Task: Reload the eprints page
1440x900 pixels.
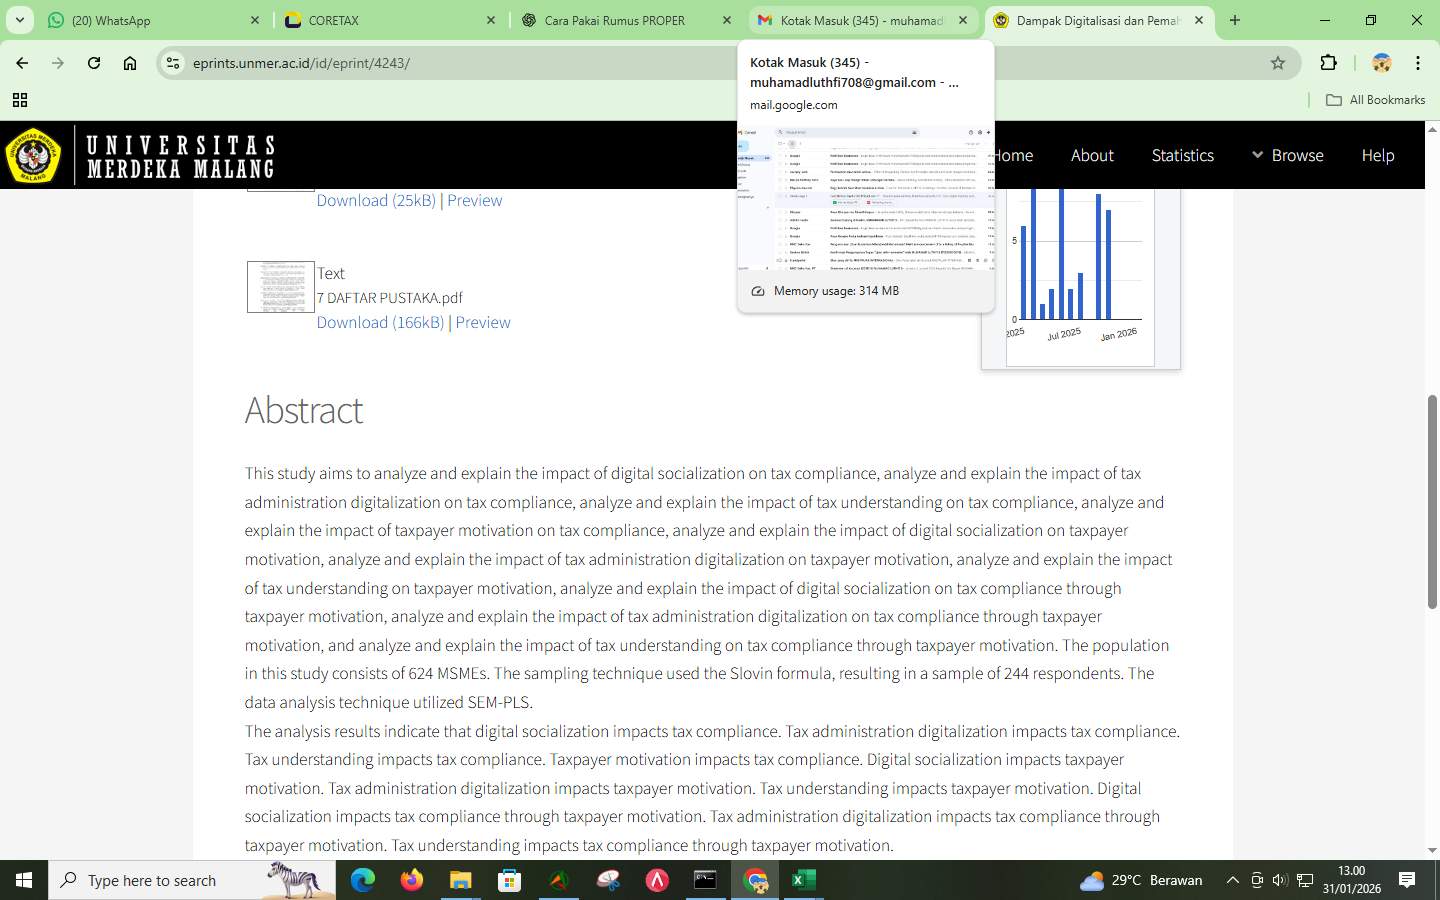Action: point(93,62)
